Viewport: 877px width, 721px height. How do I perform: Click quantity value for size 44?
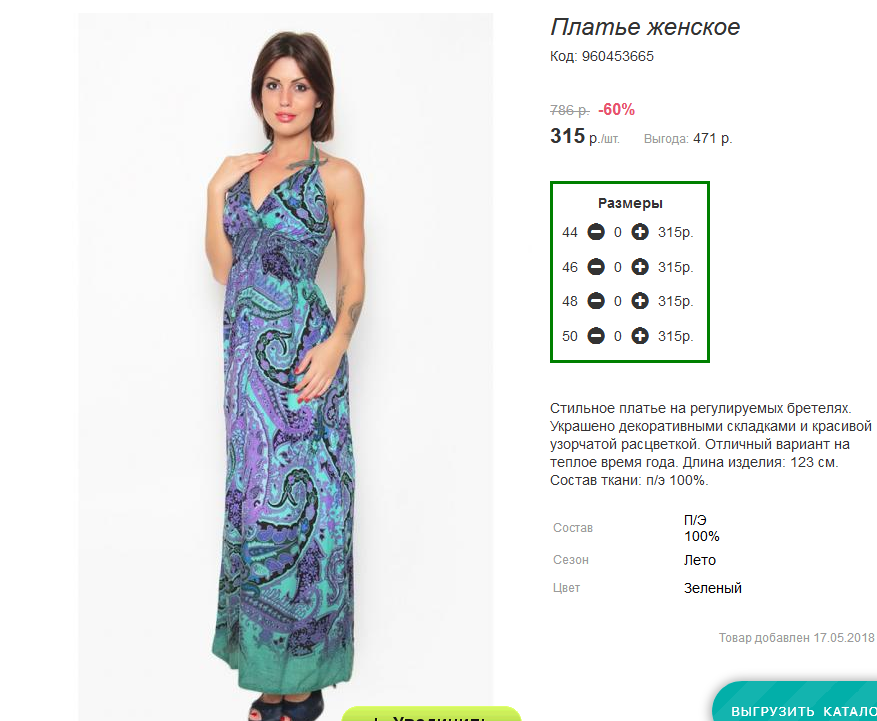(617, 232)
